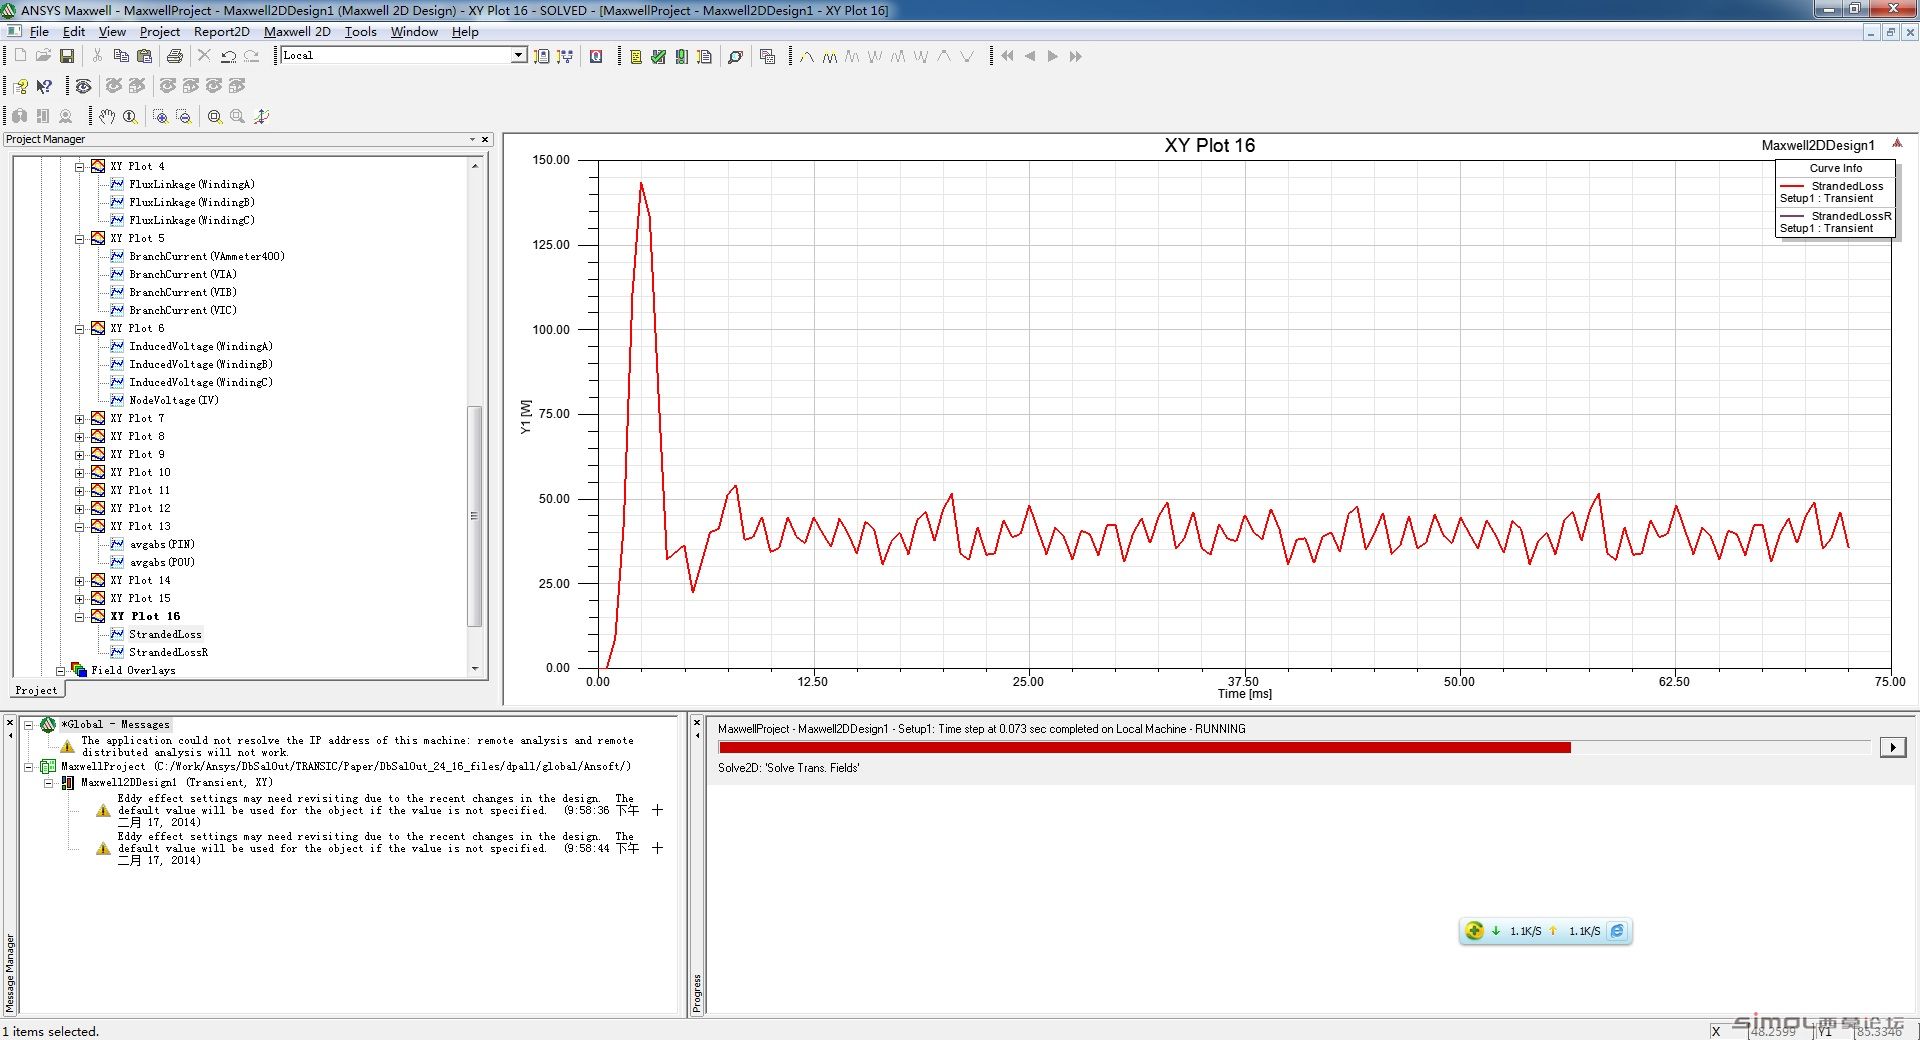Click the Zoom in icon
This screenshot has height=1040, width=1920.
[160, 116]
